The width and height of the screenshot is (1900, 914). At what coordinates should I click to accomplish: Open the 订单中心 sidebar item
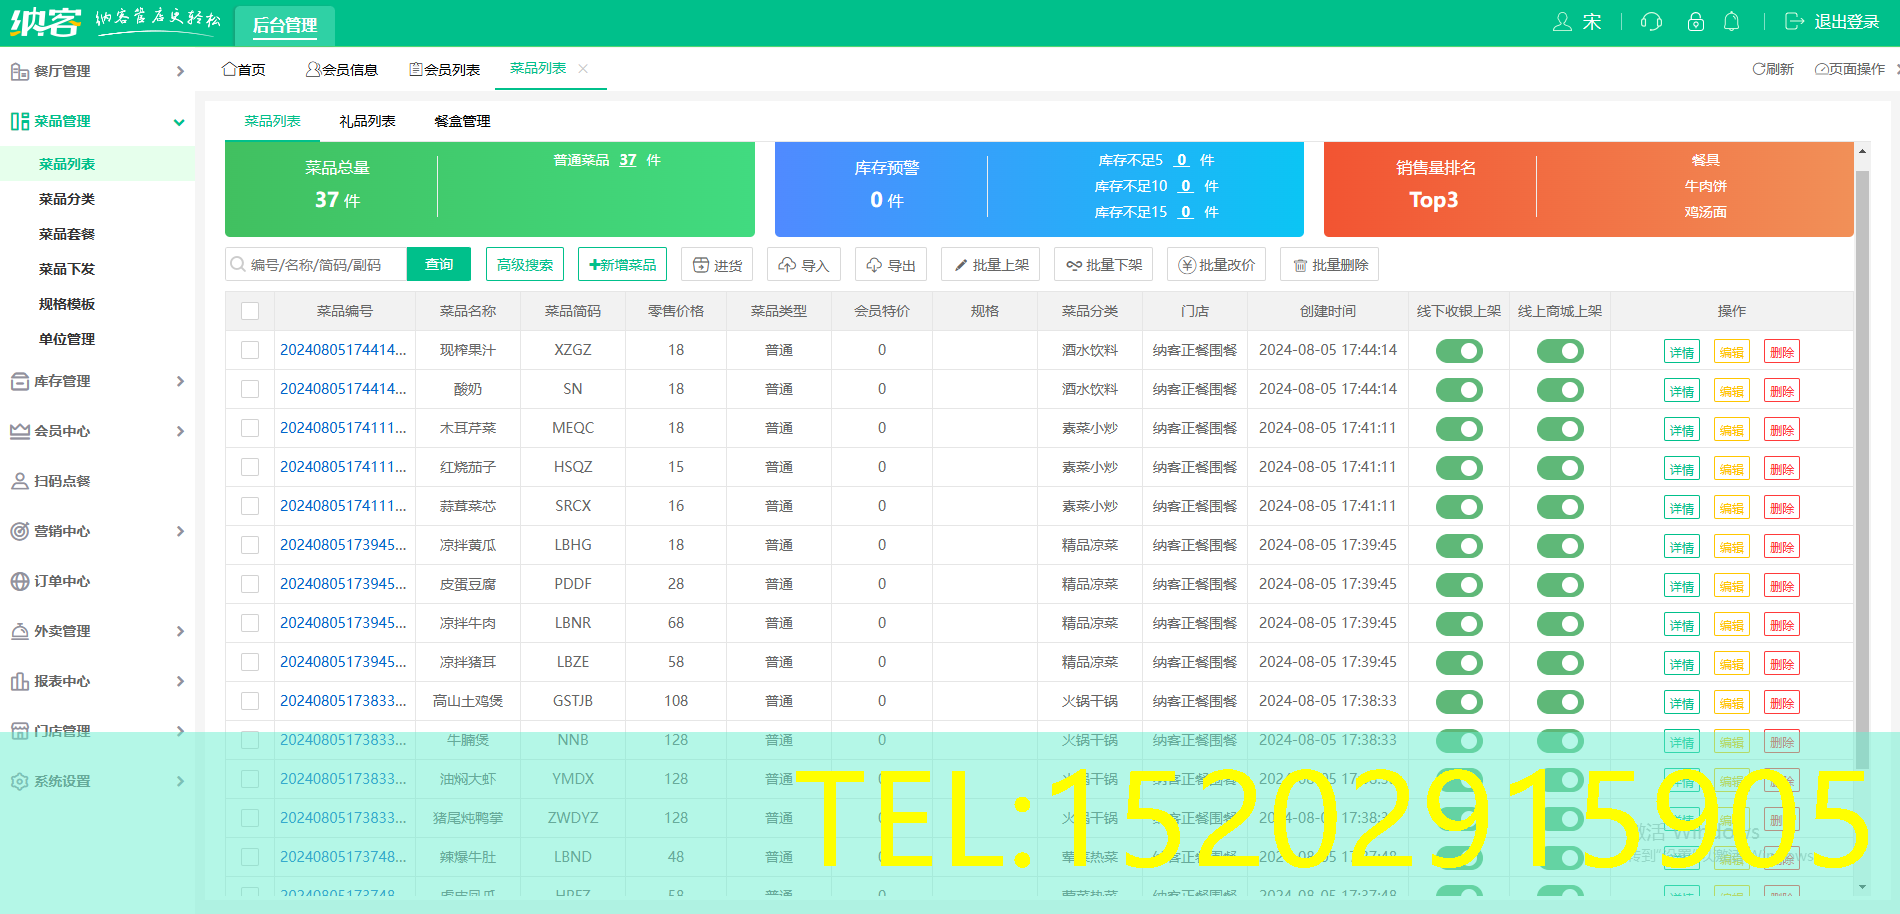pos(62,581)
